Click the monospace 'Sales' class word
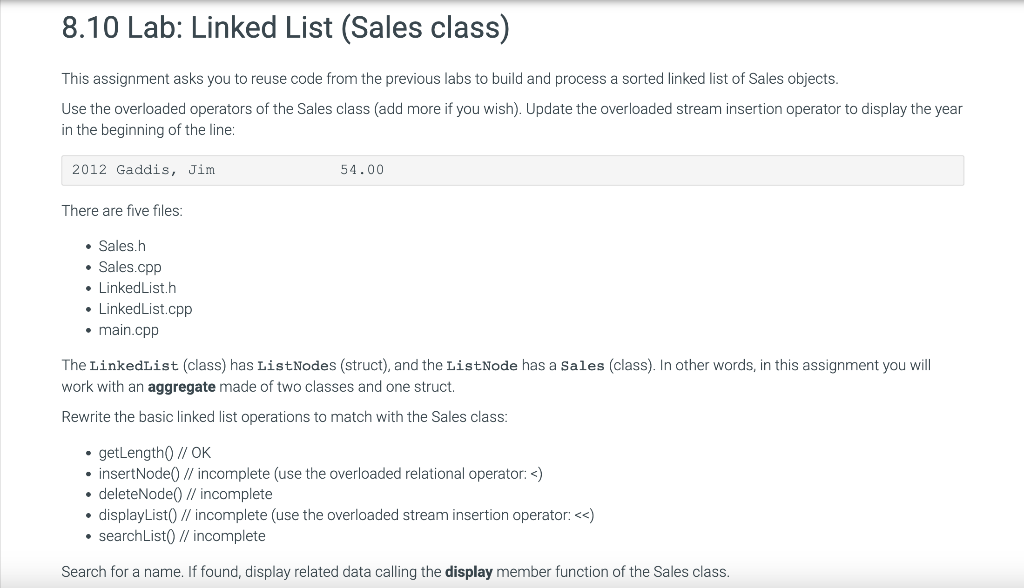The image size is (1024, 588). [x=583, y=366]
